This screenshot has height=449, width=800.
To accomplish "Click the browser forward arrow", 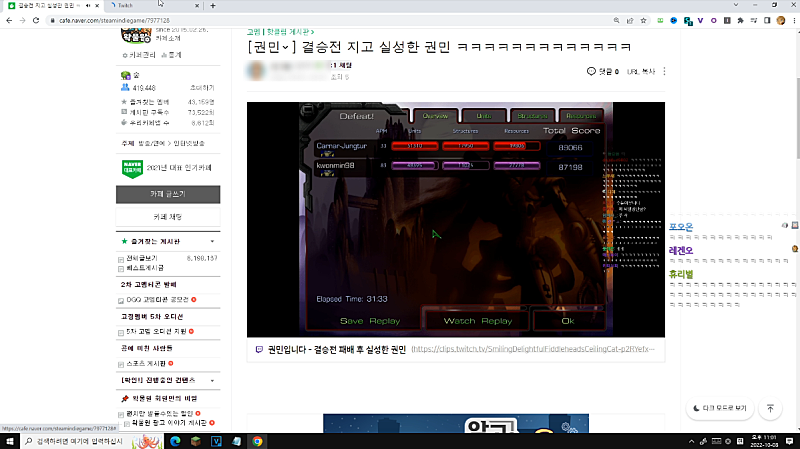I will click(22, 20).
